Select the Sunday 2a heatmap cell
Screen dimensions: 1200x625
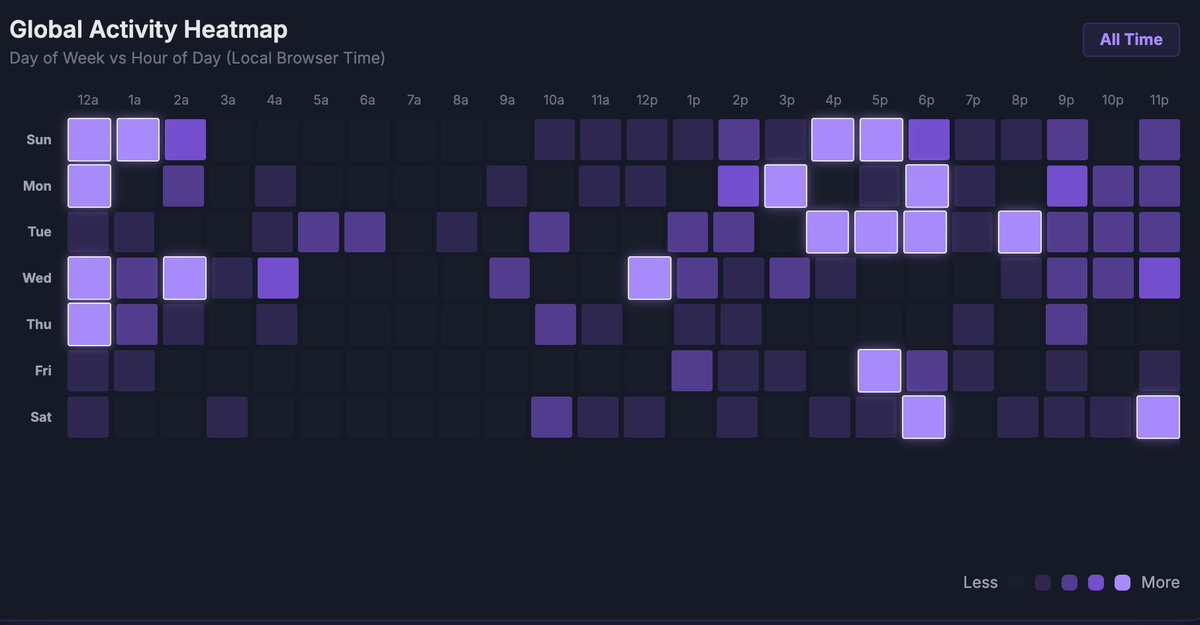pyautogui.click(x=185, y=140)
